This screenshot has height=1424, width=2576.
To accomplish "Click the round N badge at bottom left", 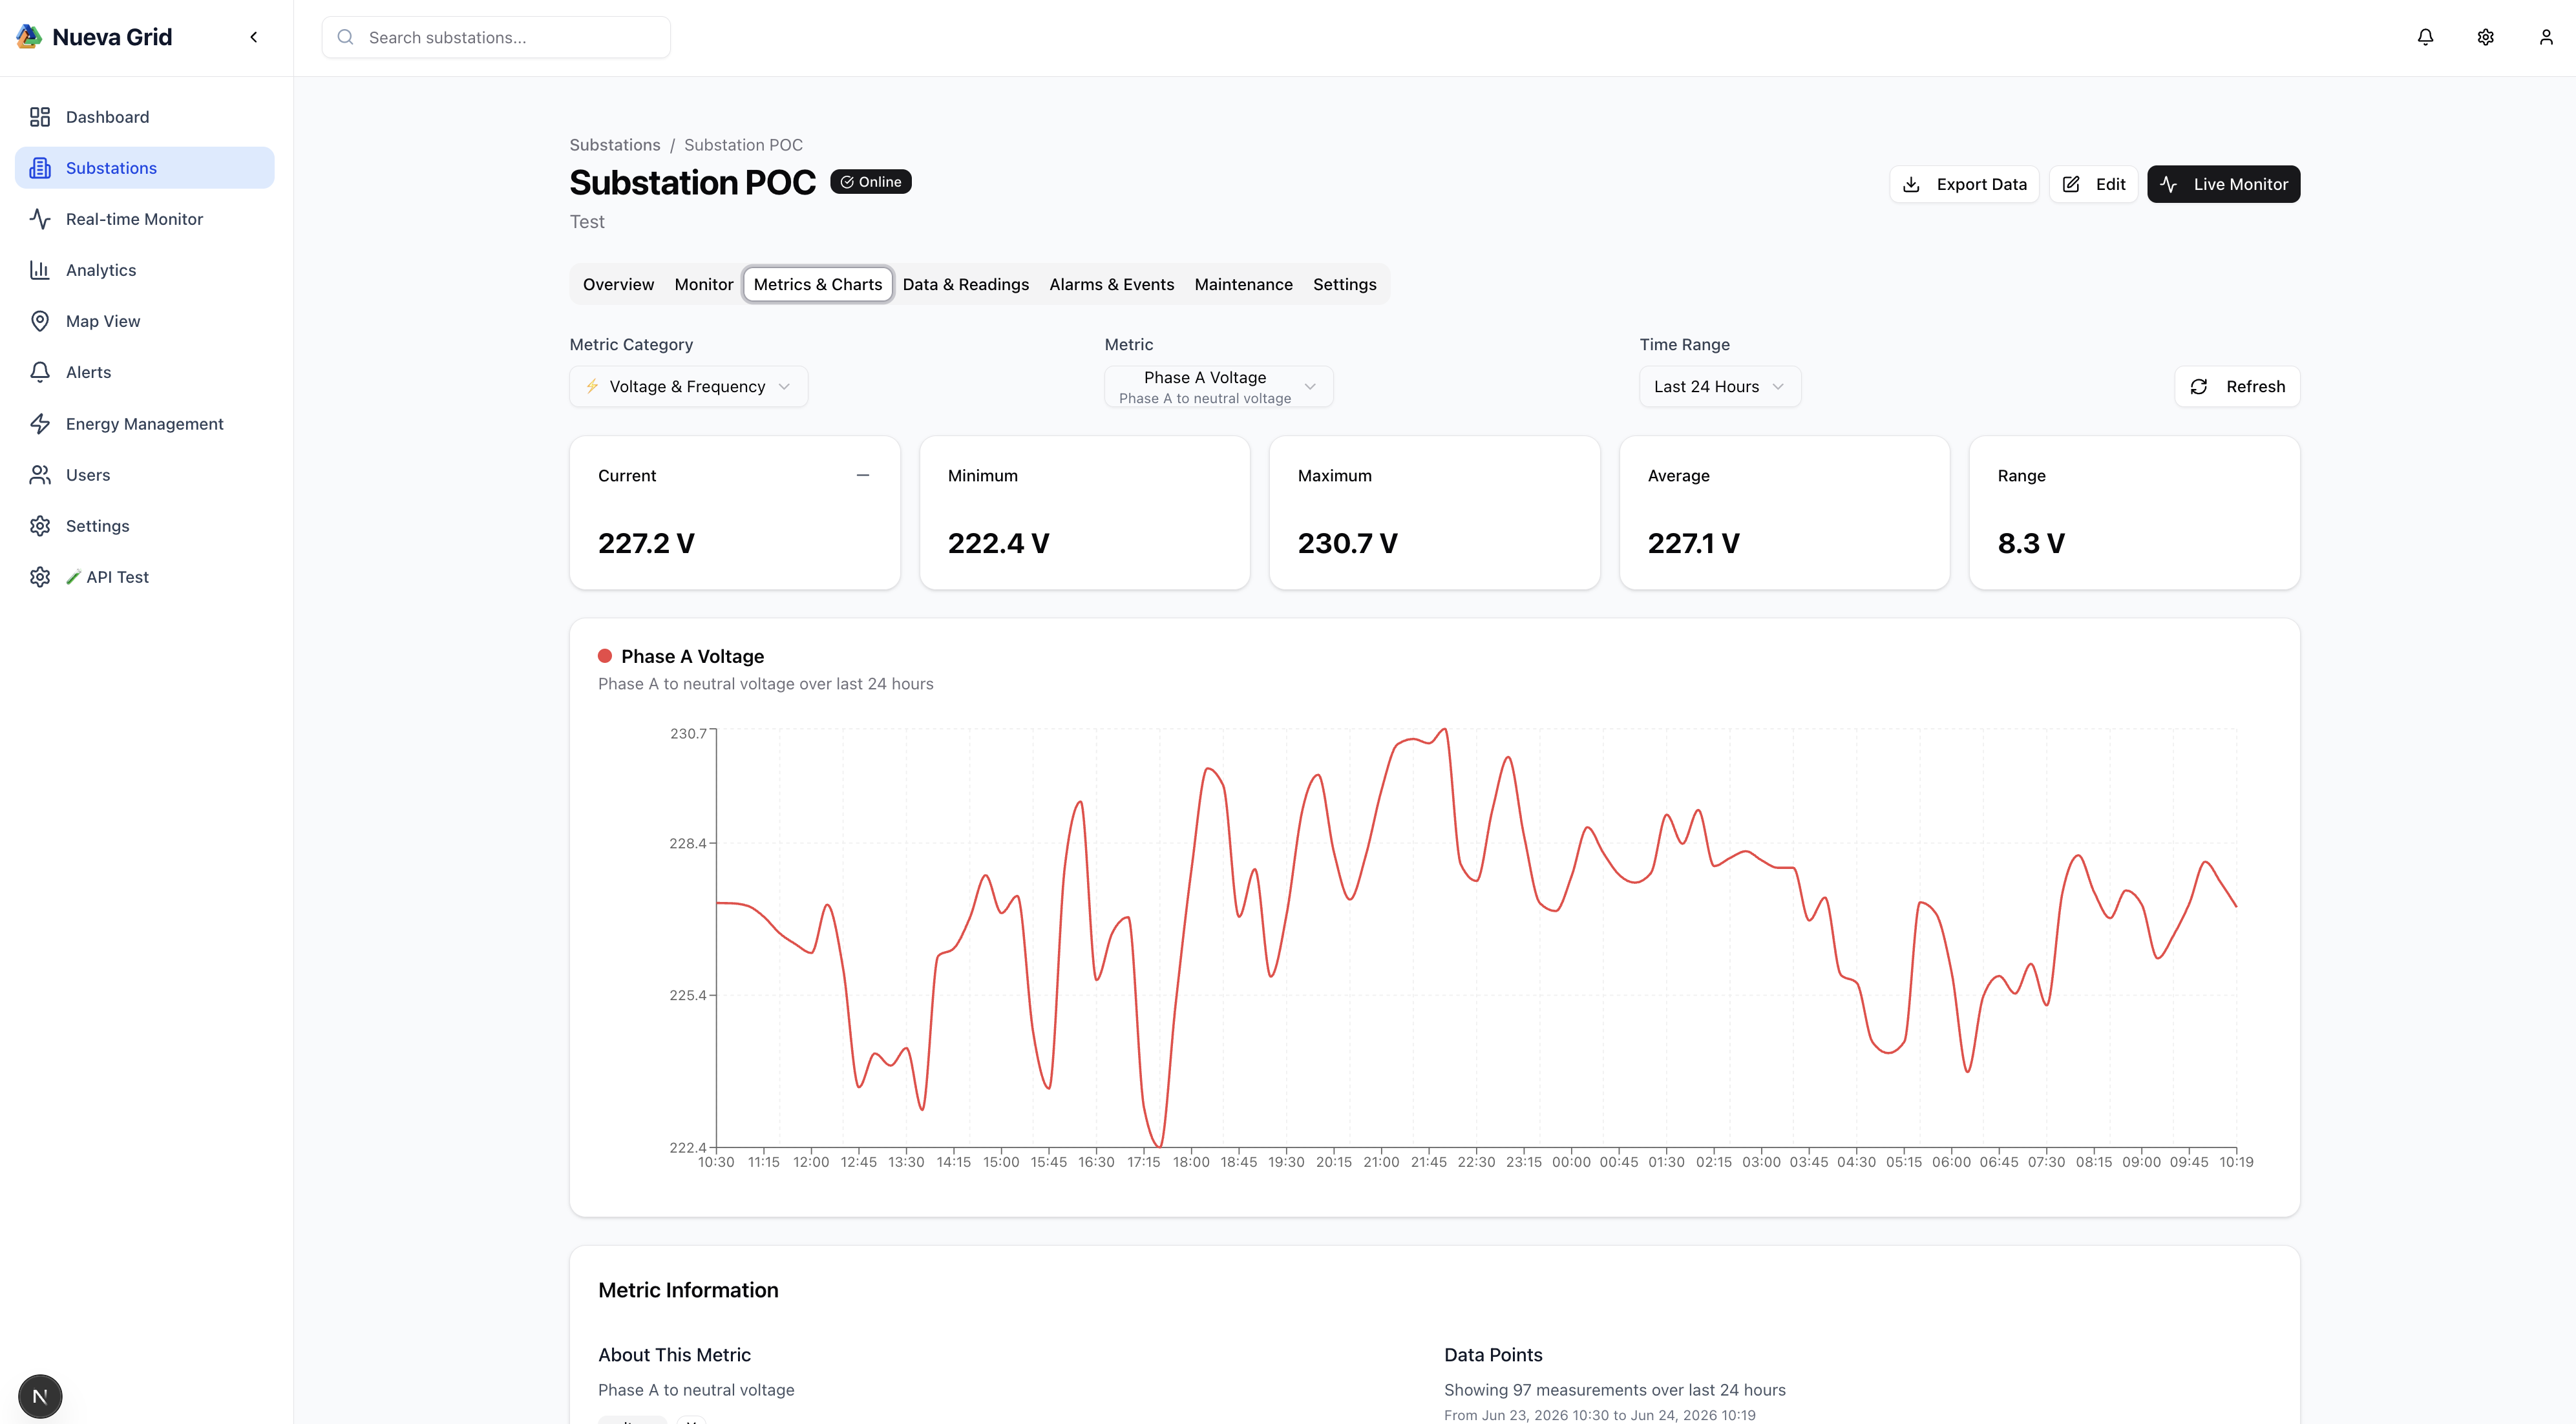I will 40,1396.
